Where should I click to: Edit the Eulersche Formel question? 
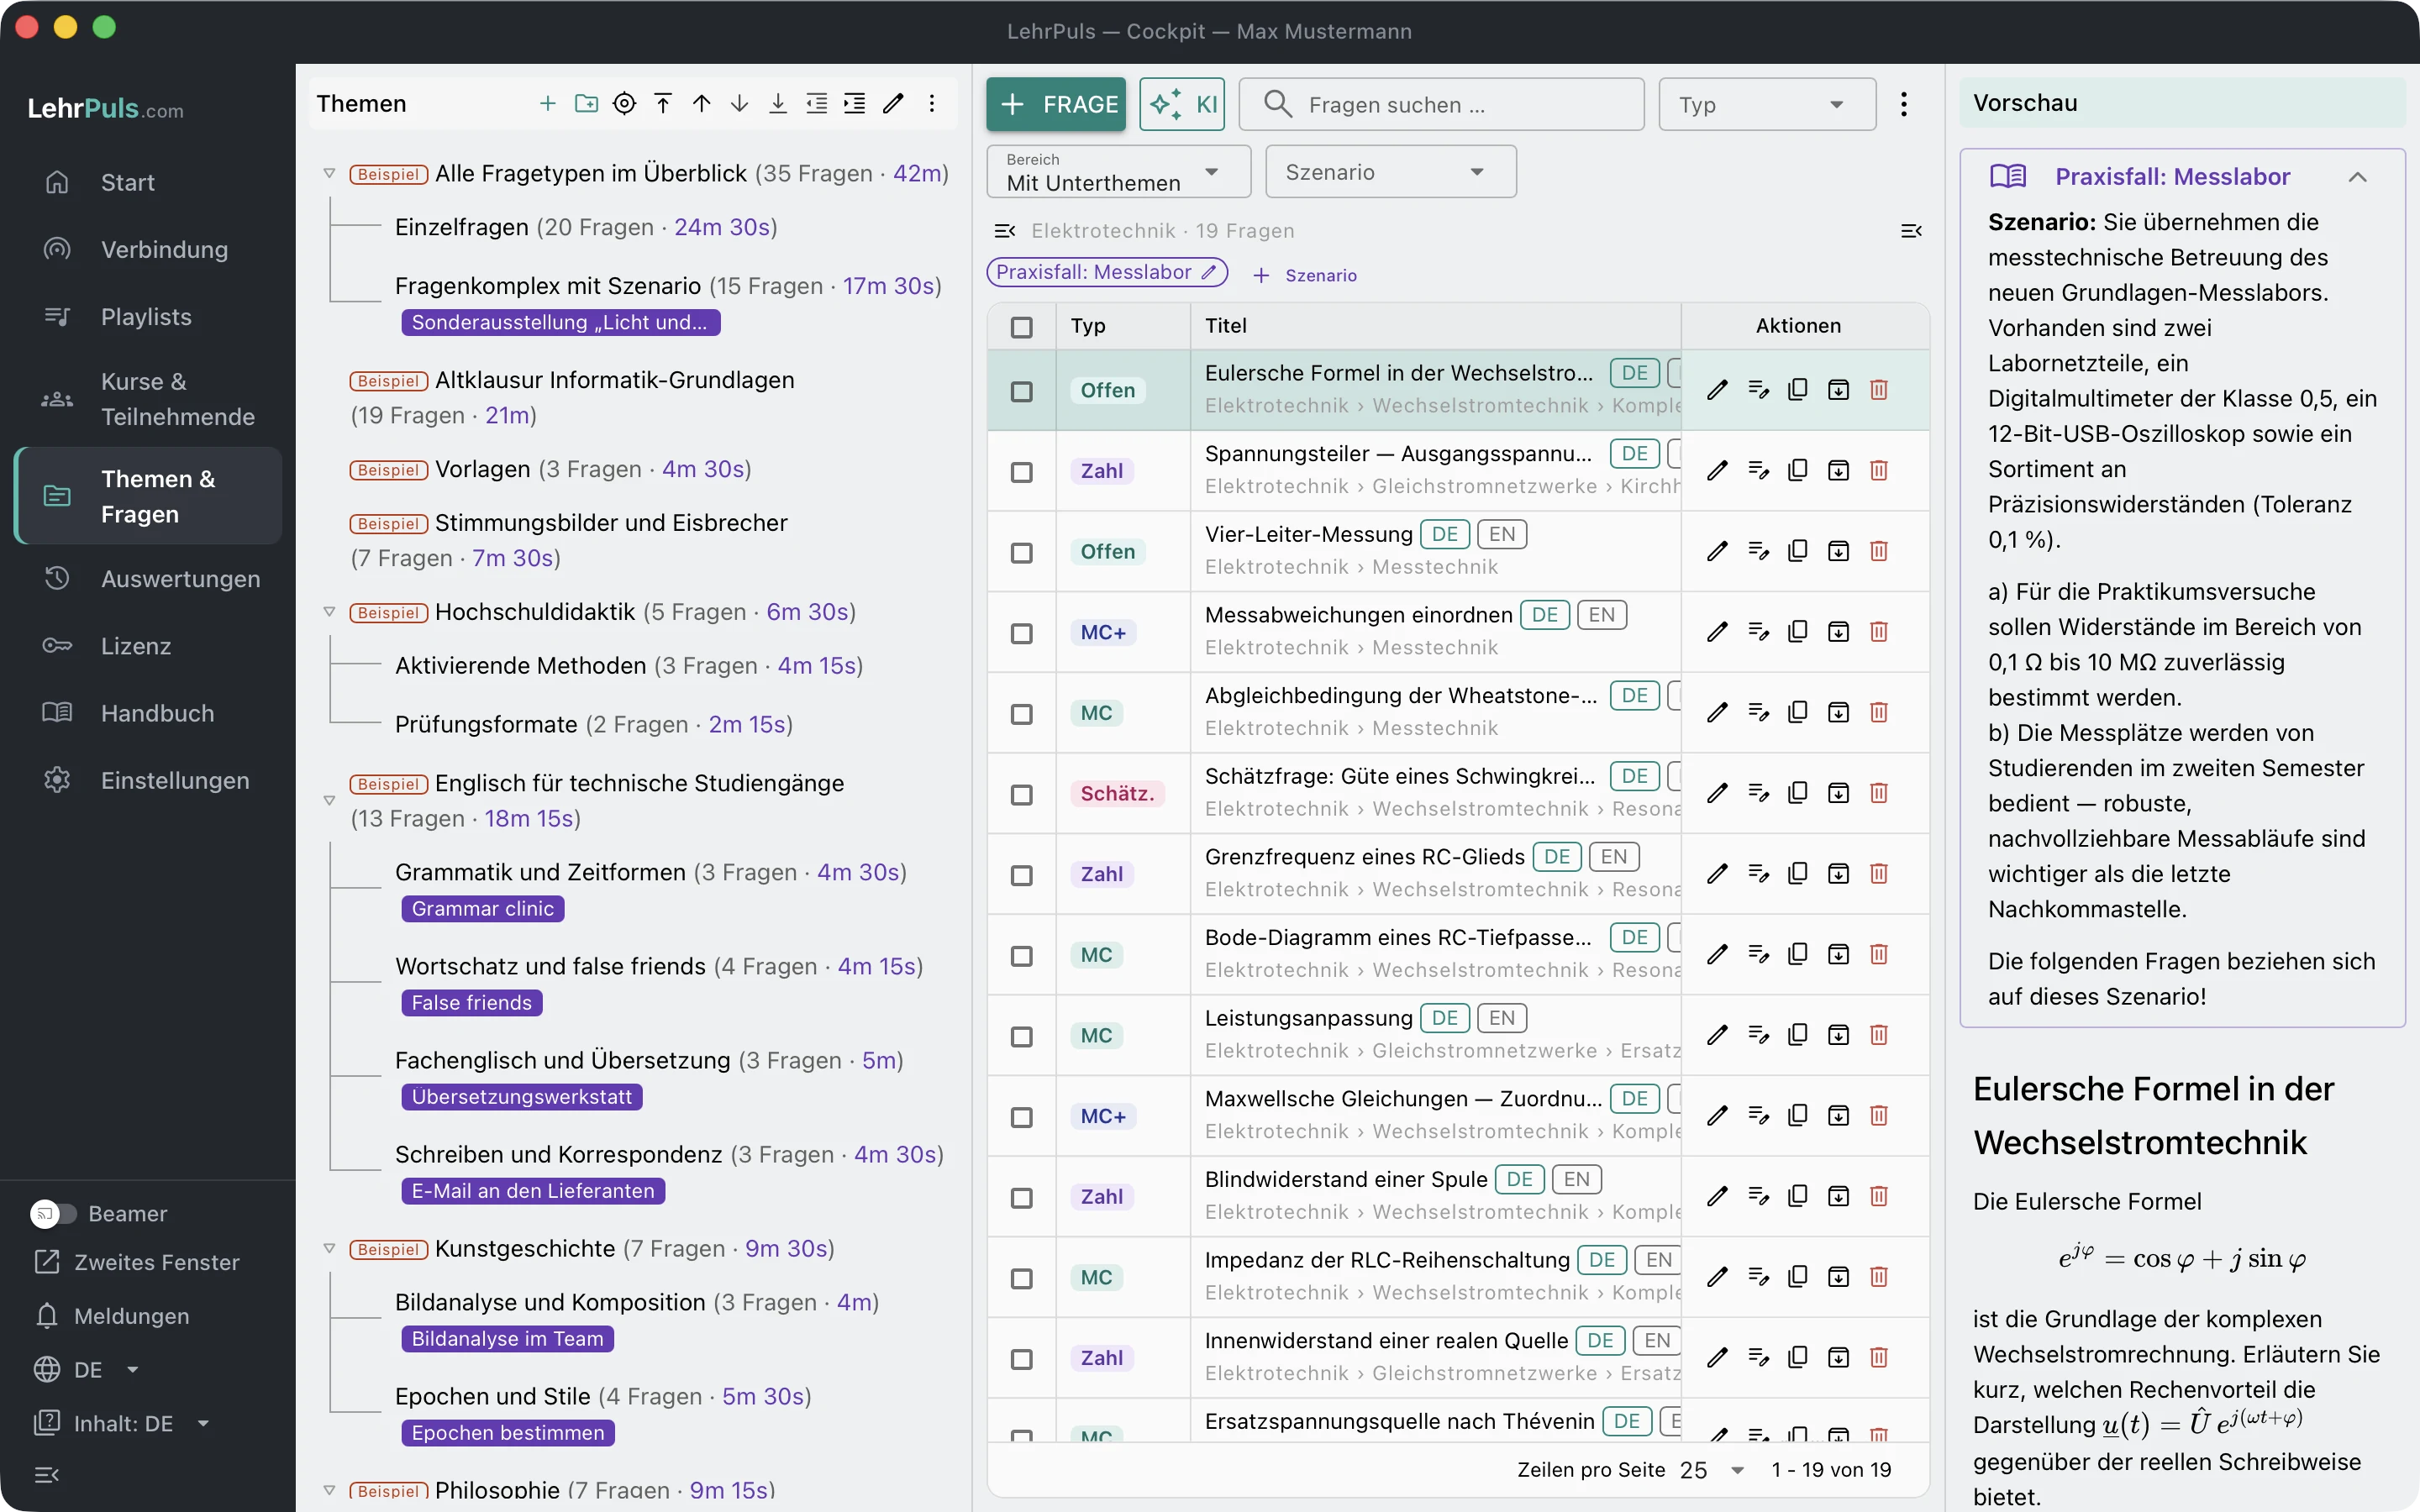(1717, 390)
